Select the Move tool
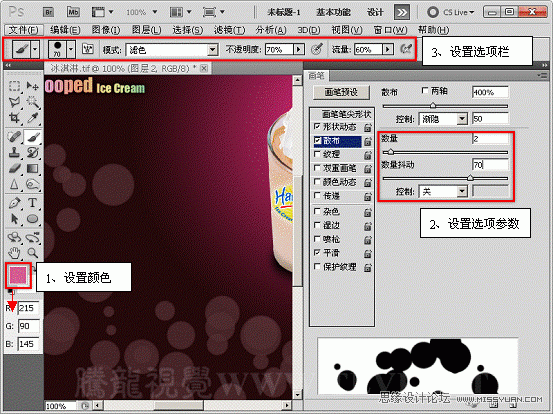 pos(32,86)
